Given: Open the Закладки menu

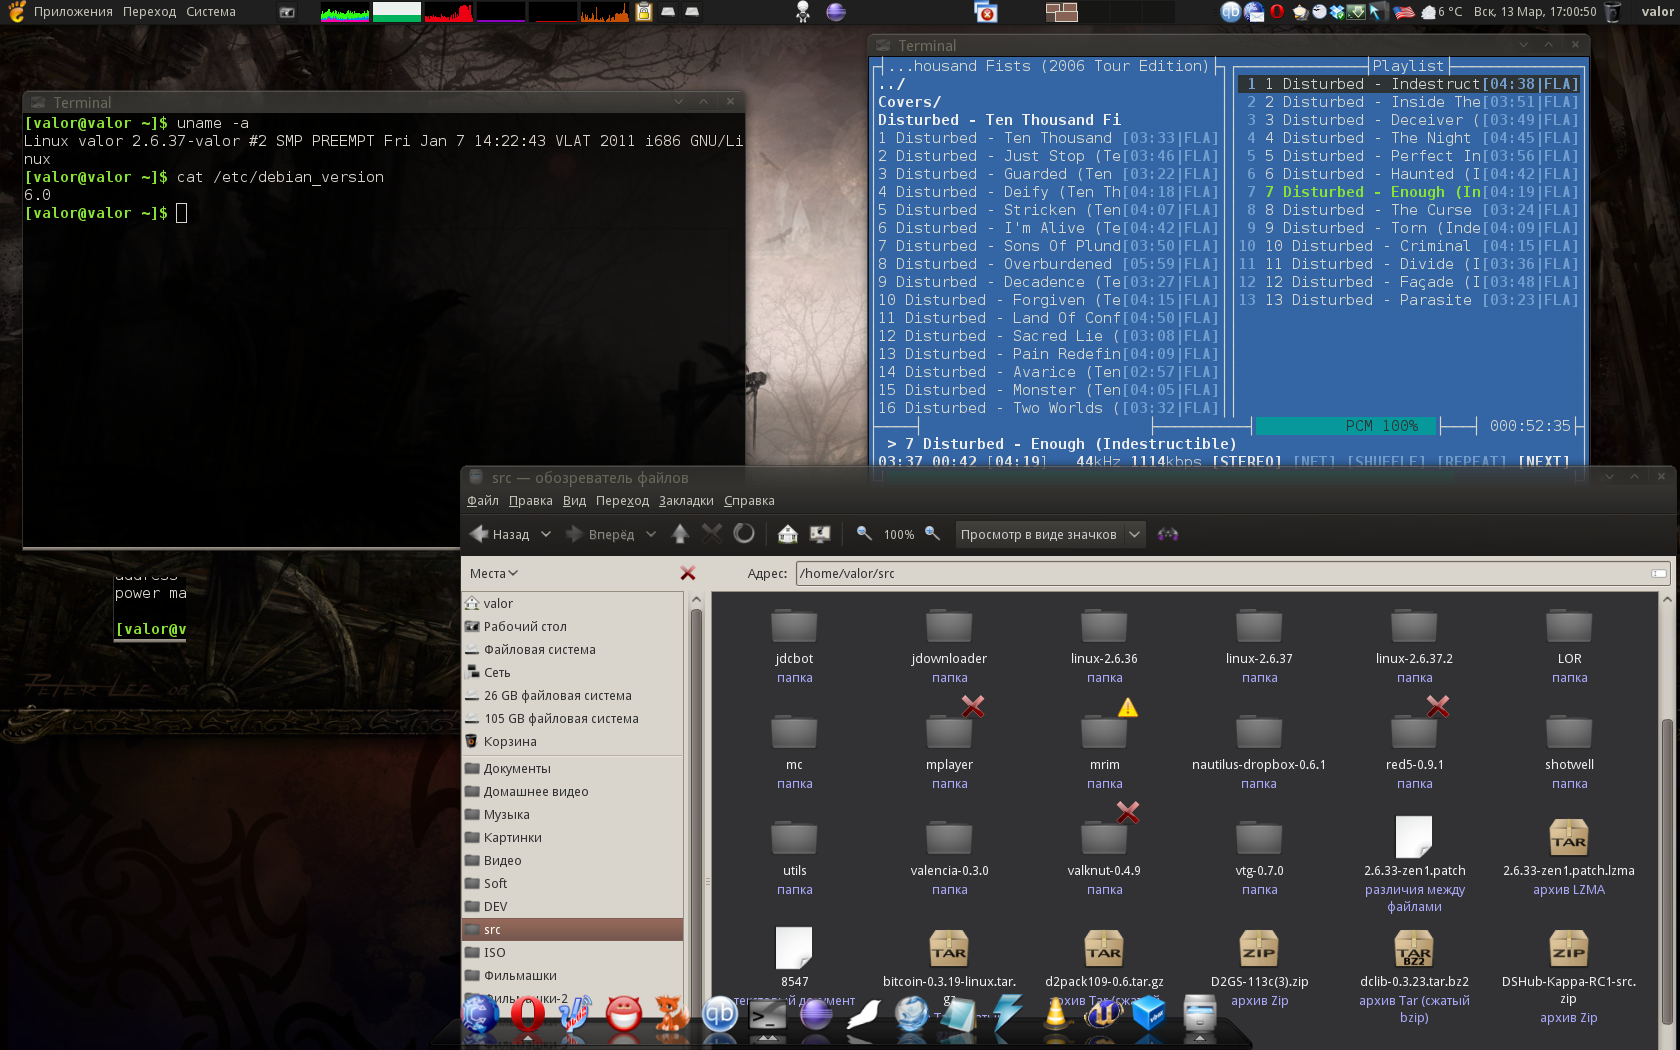Looking at the screenshot, I should click(x=686, y=501).
